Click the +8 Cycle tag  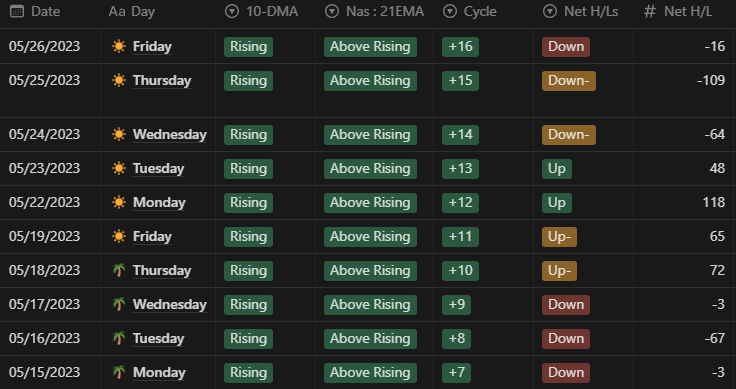(456, 339)
